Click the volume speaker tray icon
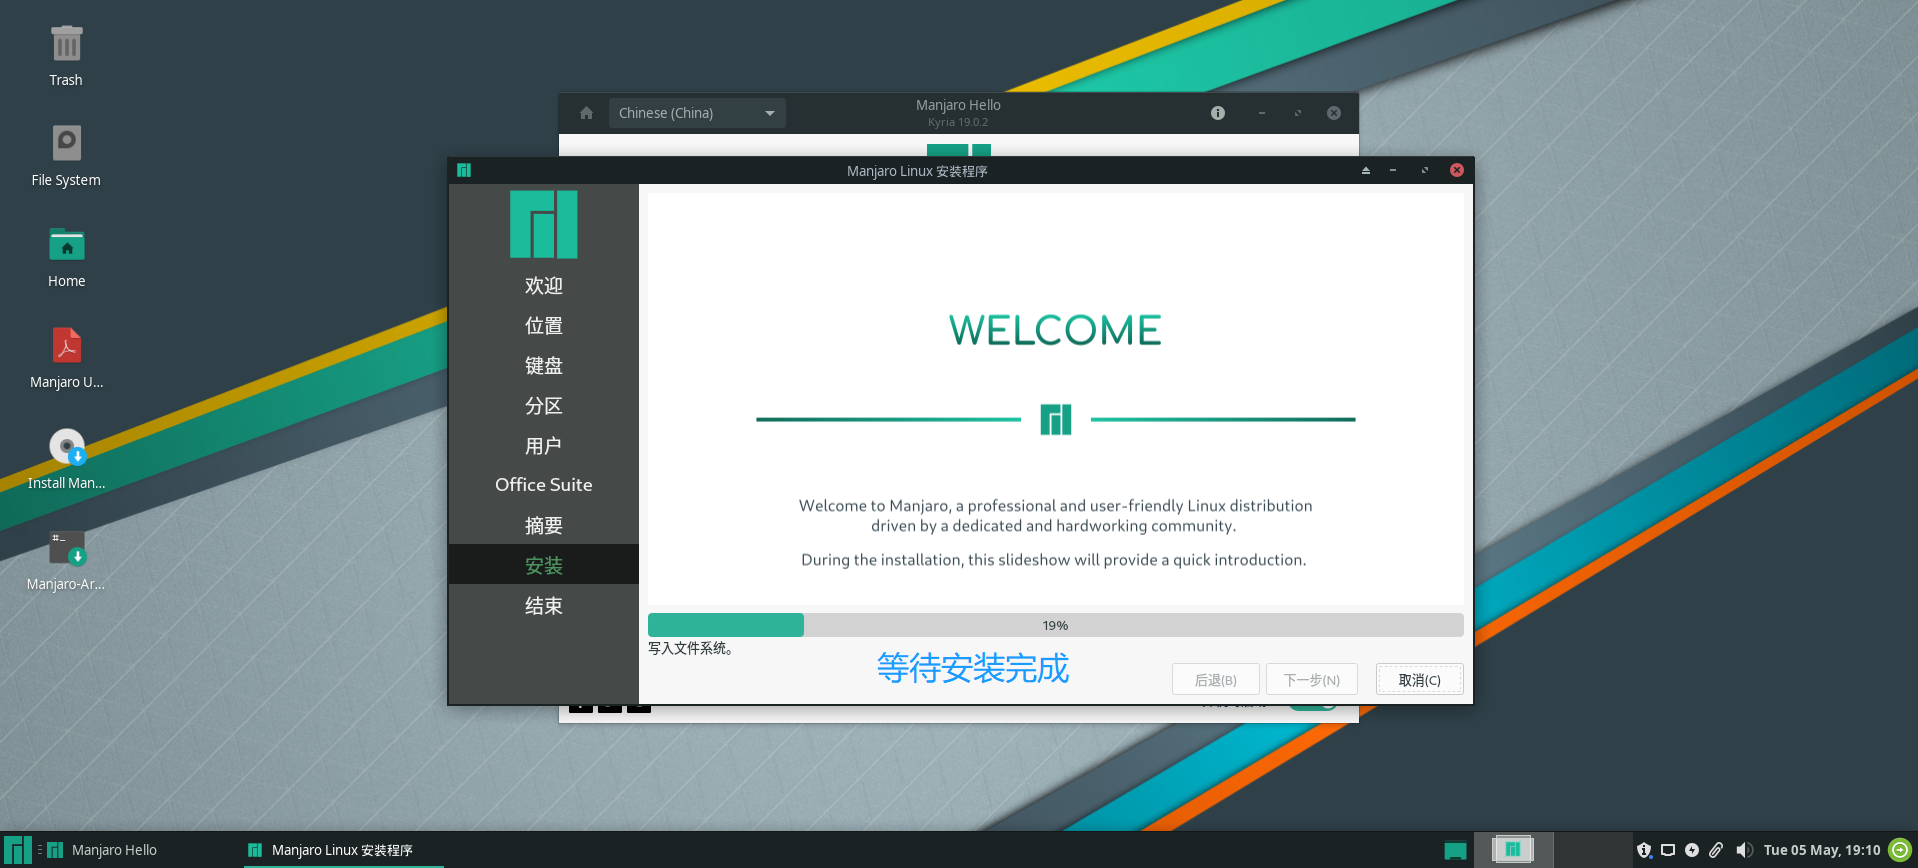The width and height of the screenshot is (1918, 868). click(x=1744, y=850)
